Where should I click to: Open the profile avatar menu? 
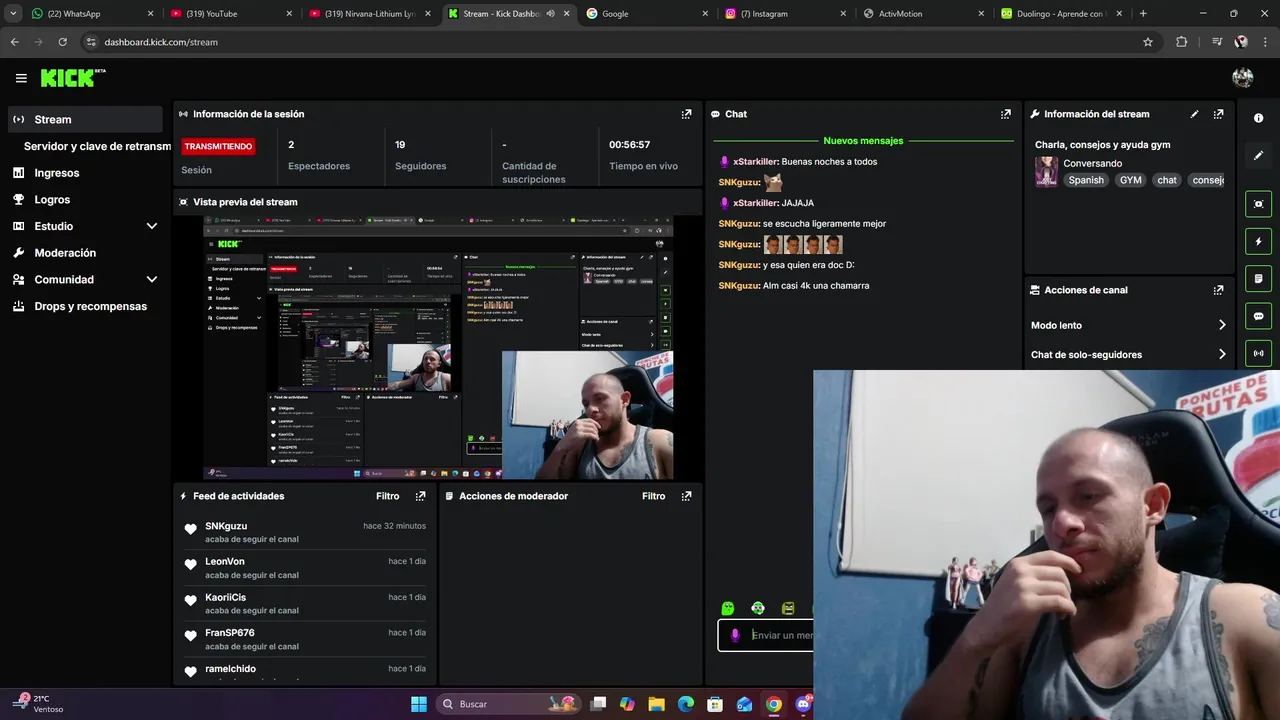[x=1243, y=78]
